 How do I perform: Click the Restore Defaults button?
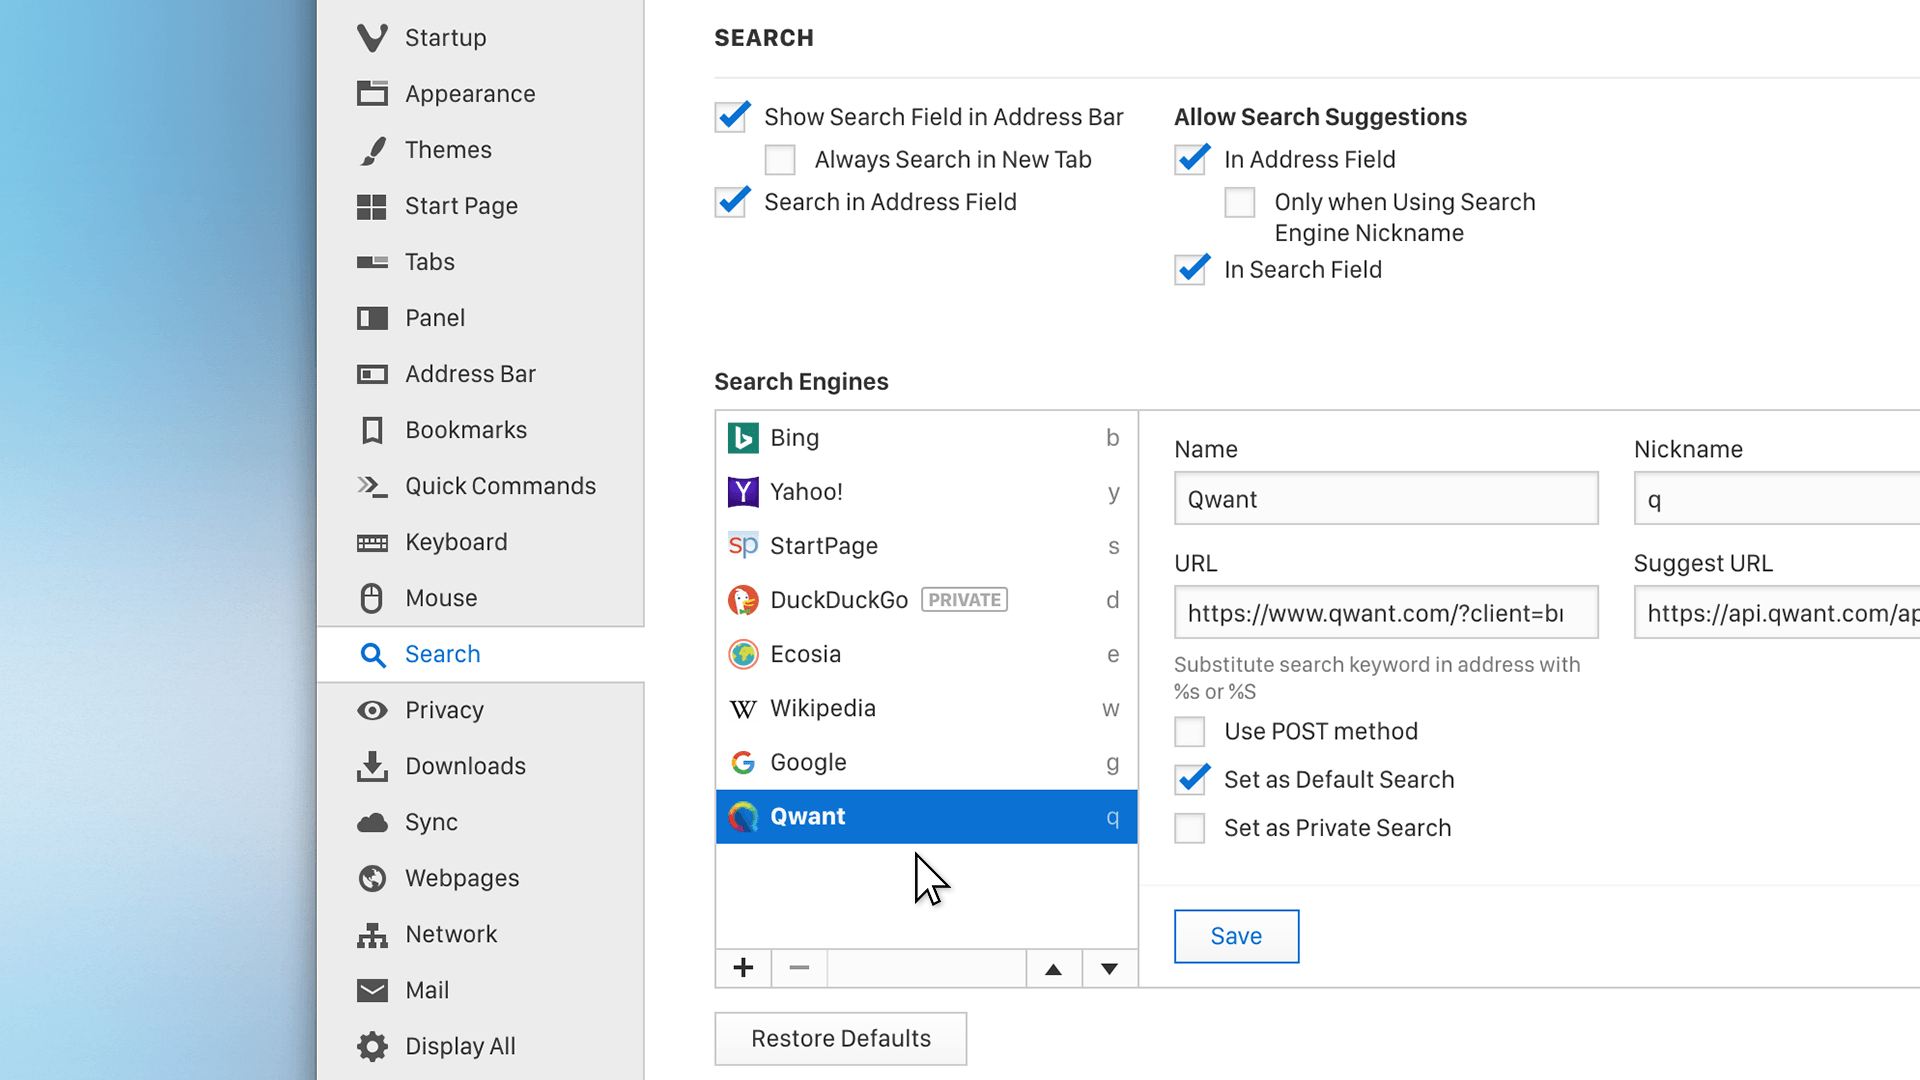click(x=840, y=1038)
